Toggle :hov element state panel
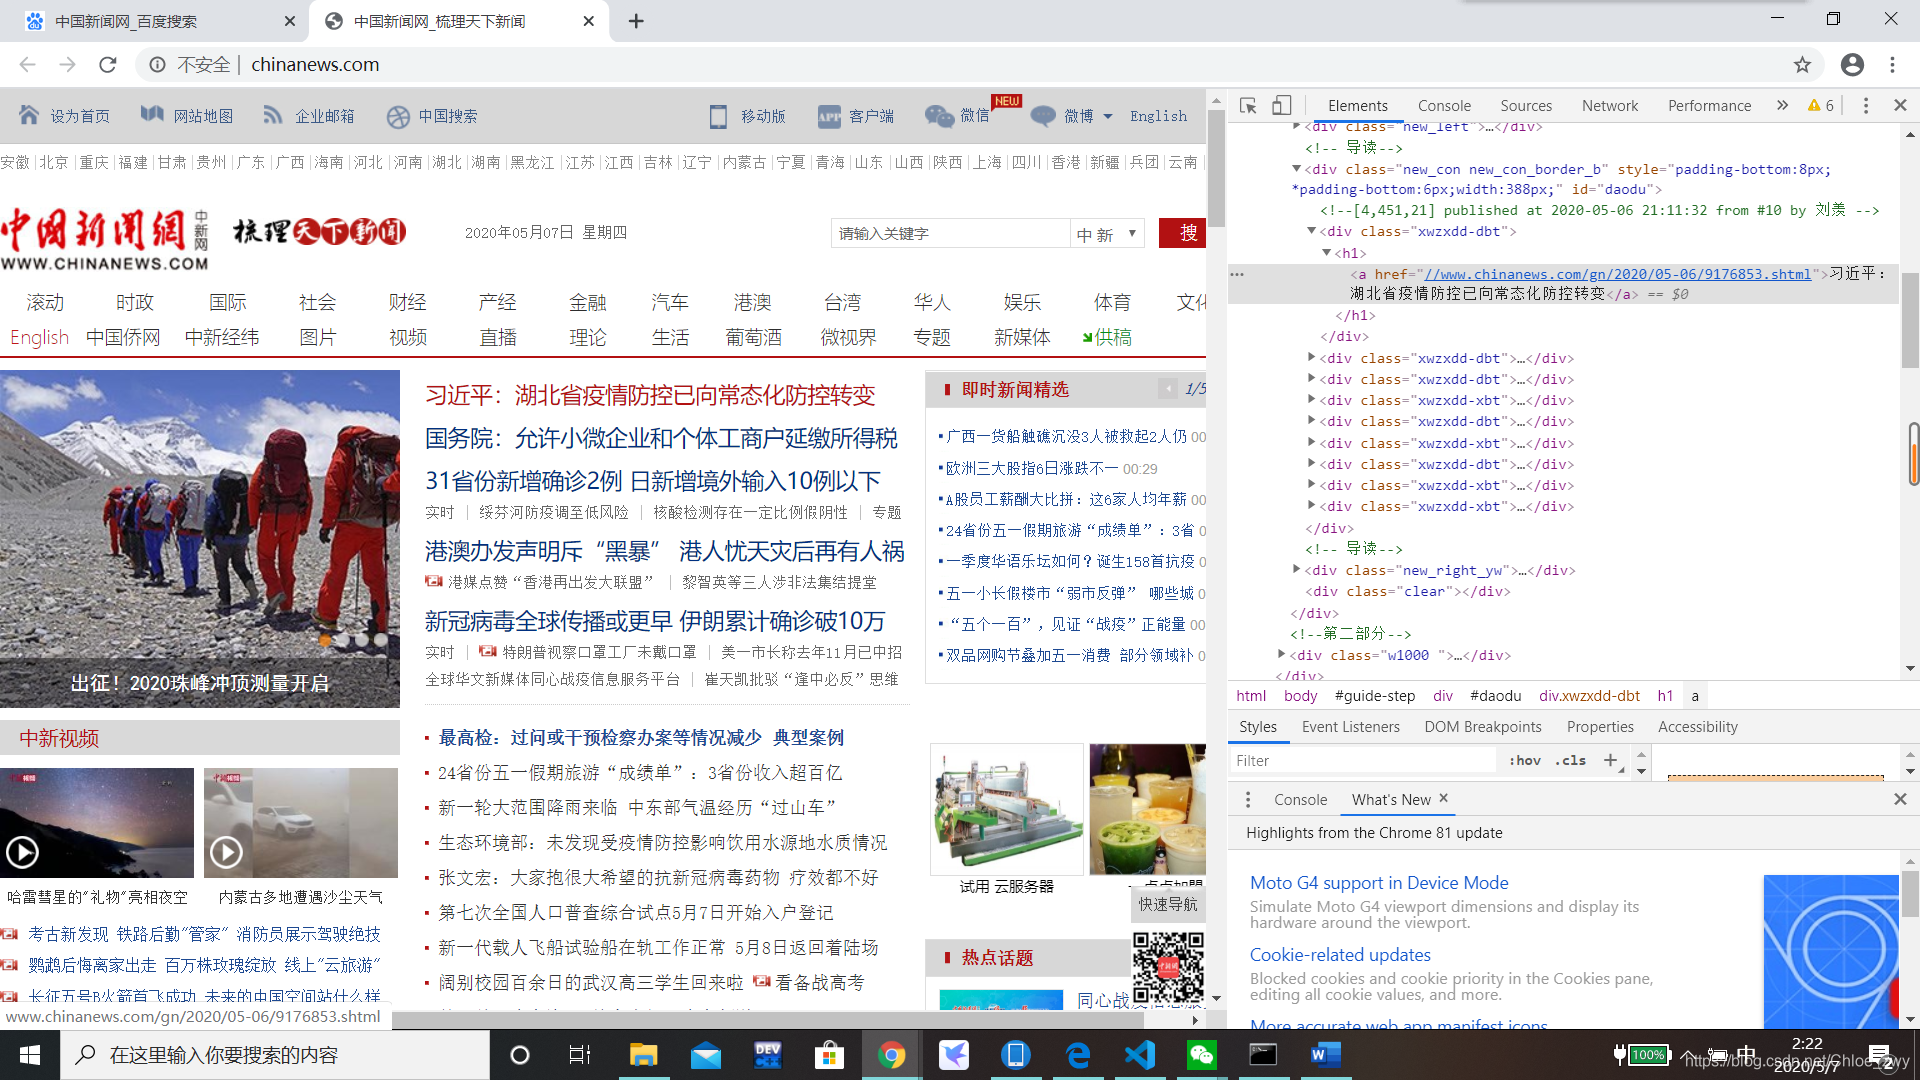The height and width of the screenshot is (1080, 1920). tap(1524, 760)
